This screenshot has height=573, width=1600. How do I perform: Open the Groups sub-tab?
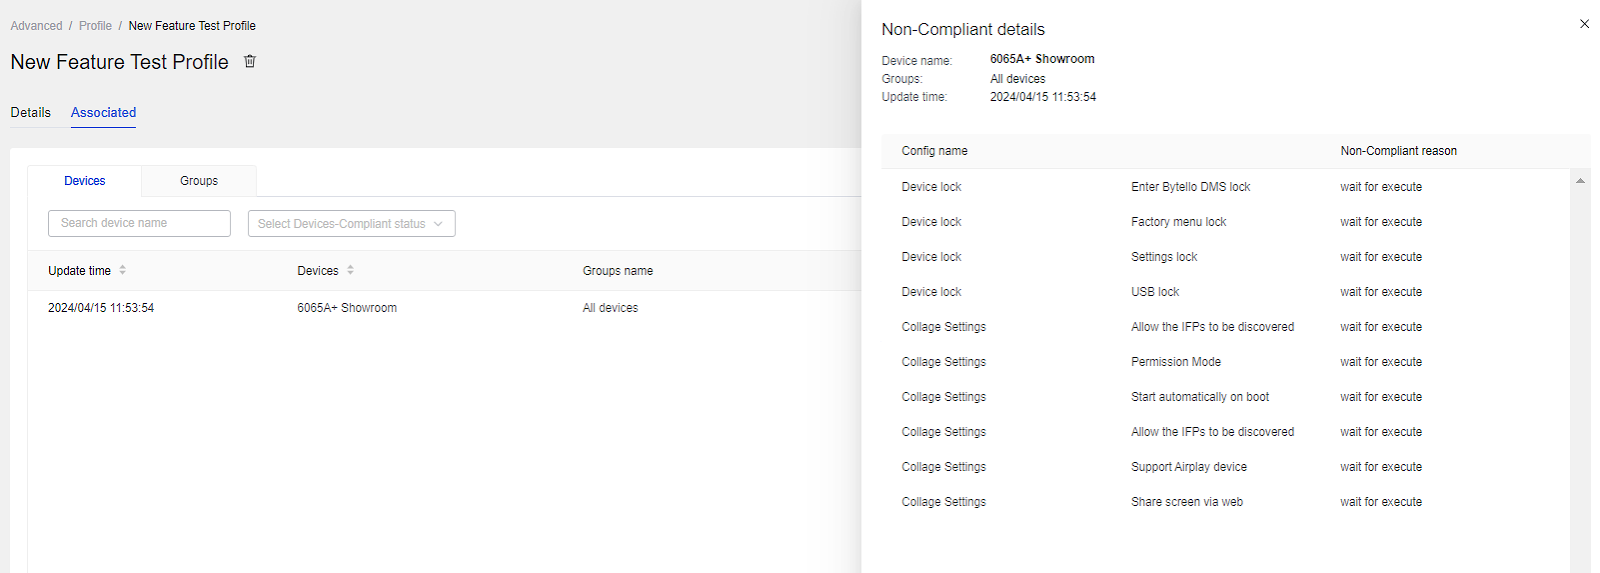(199, 181)
